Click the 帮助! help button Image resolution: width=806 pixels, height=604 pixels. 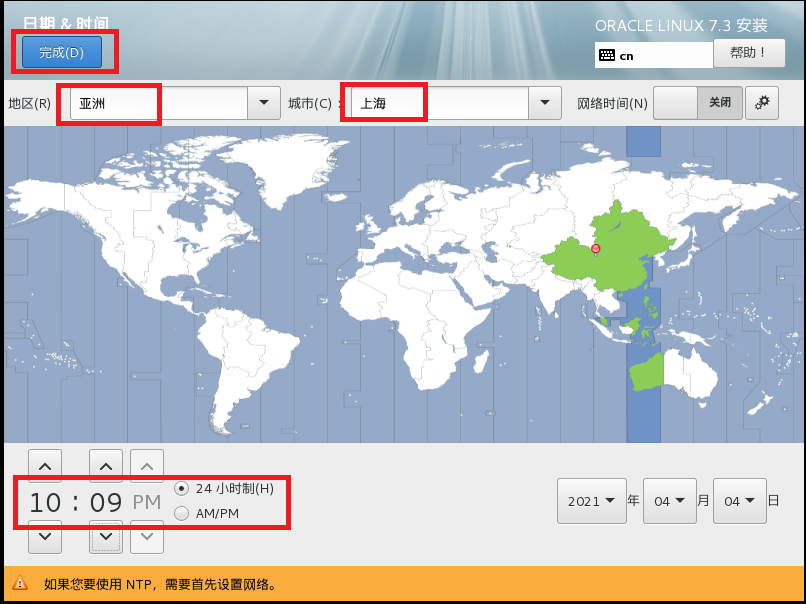749,53
